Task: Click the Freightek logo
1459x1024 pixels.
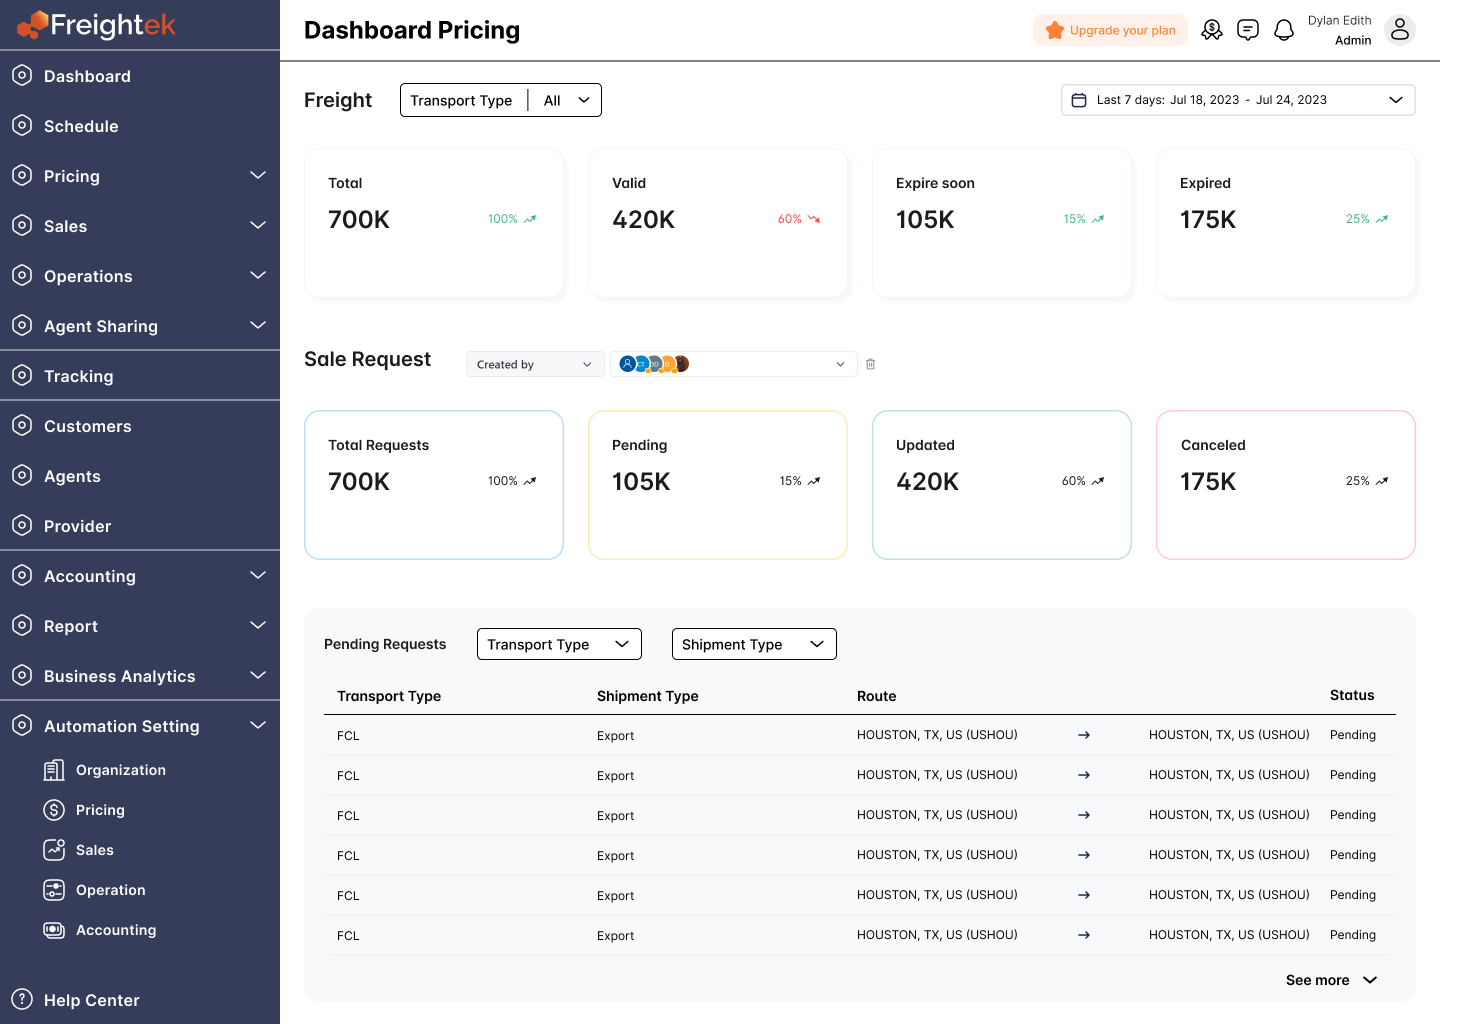Action: [x=95, y=26]
